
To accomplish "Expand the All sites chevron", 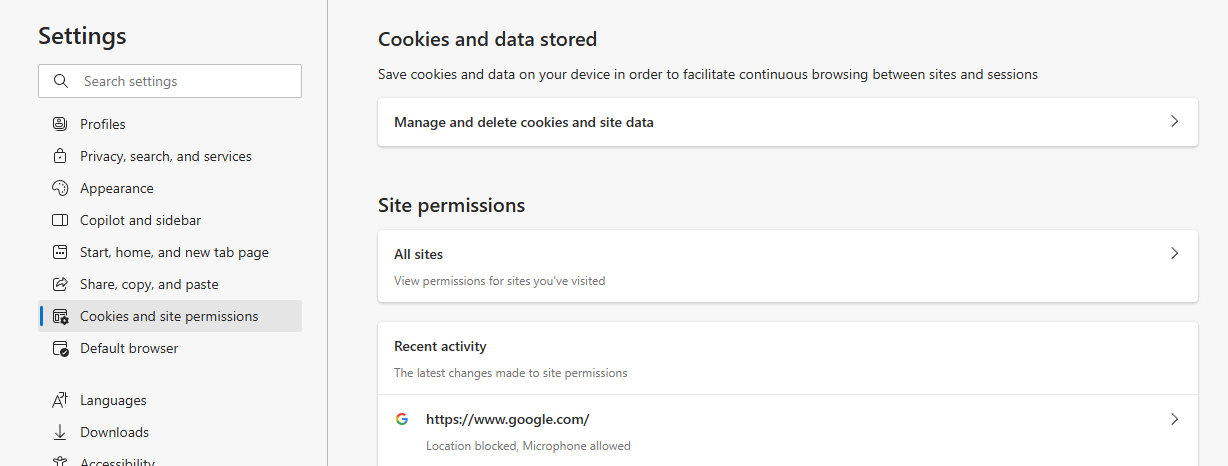I will (1175, 254).
